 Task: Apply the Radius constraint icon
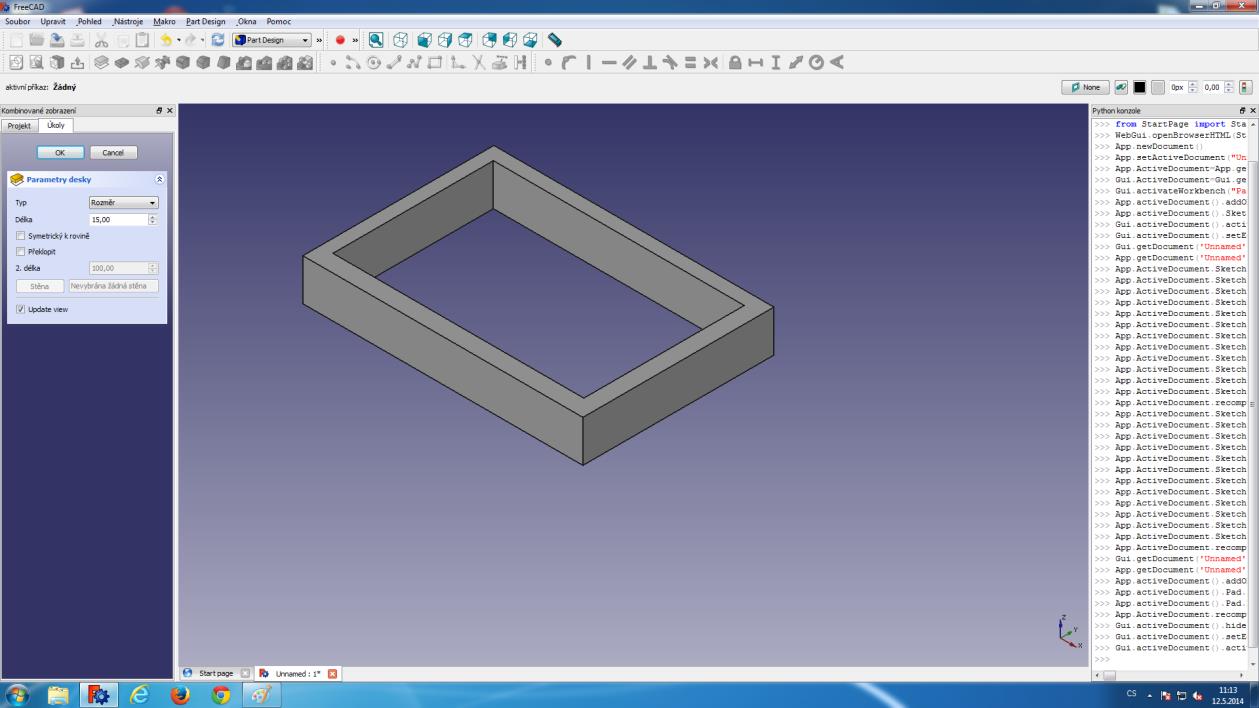coord(816,62)
